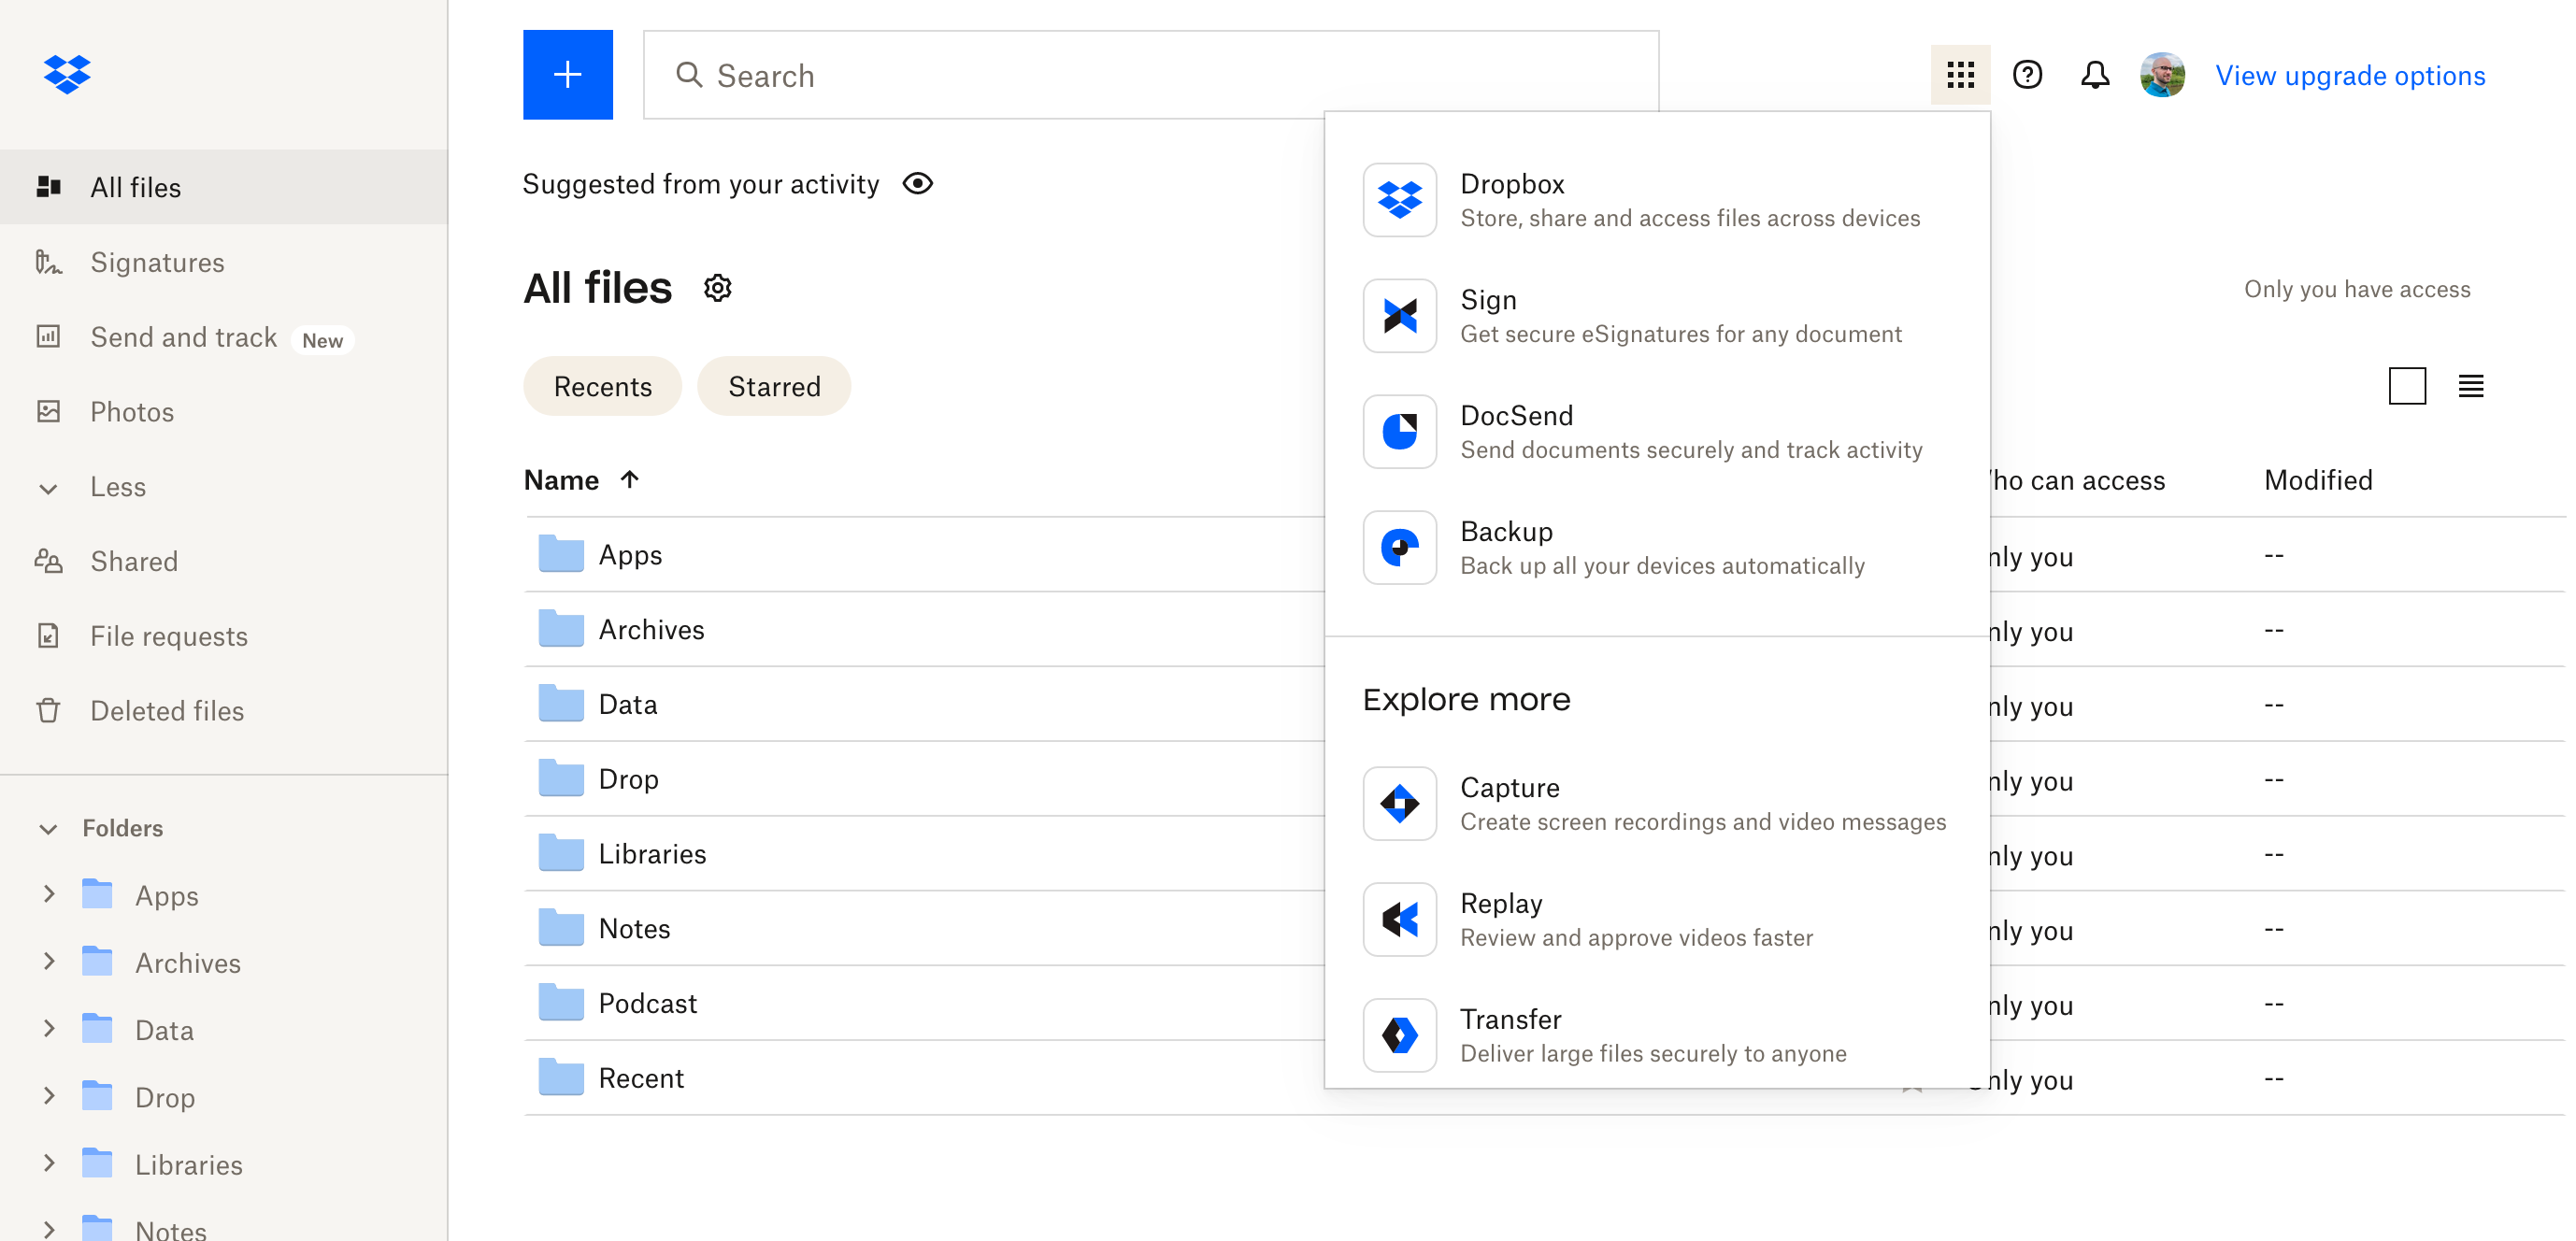
Task: Open File requests in sidebar
Action: [224, 636]
